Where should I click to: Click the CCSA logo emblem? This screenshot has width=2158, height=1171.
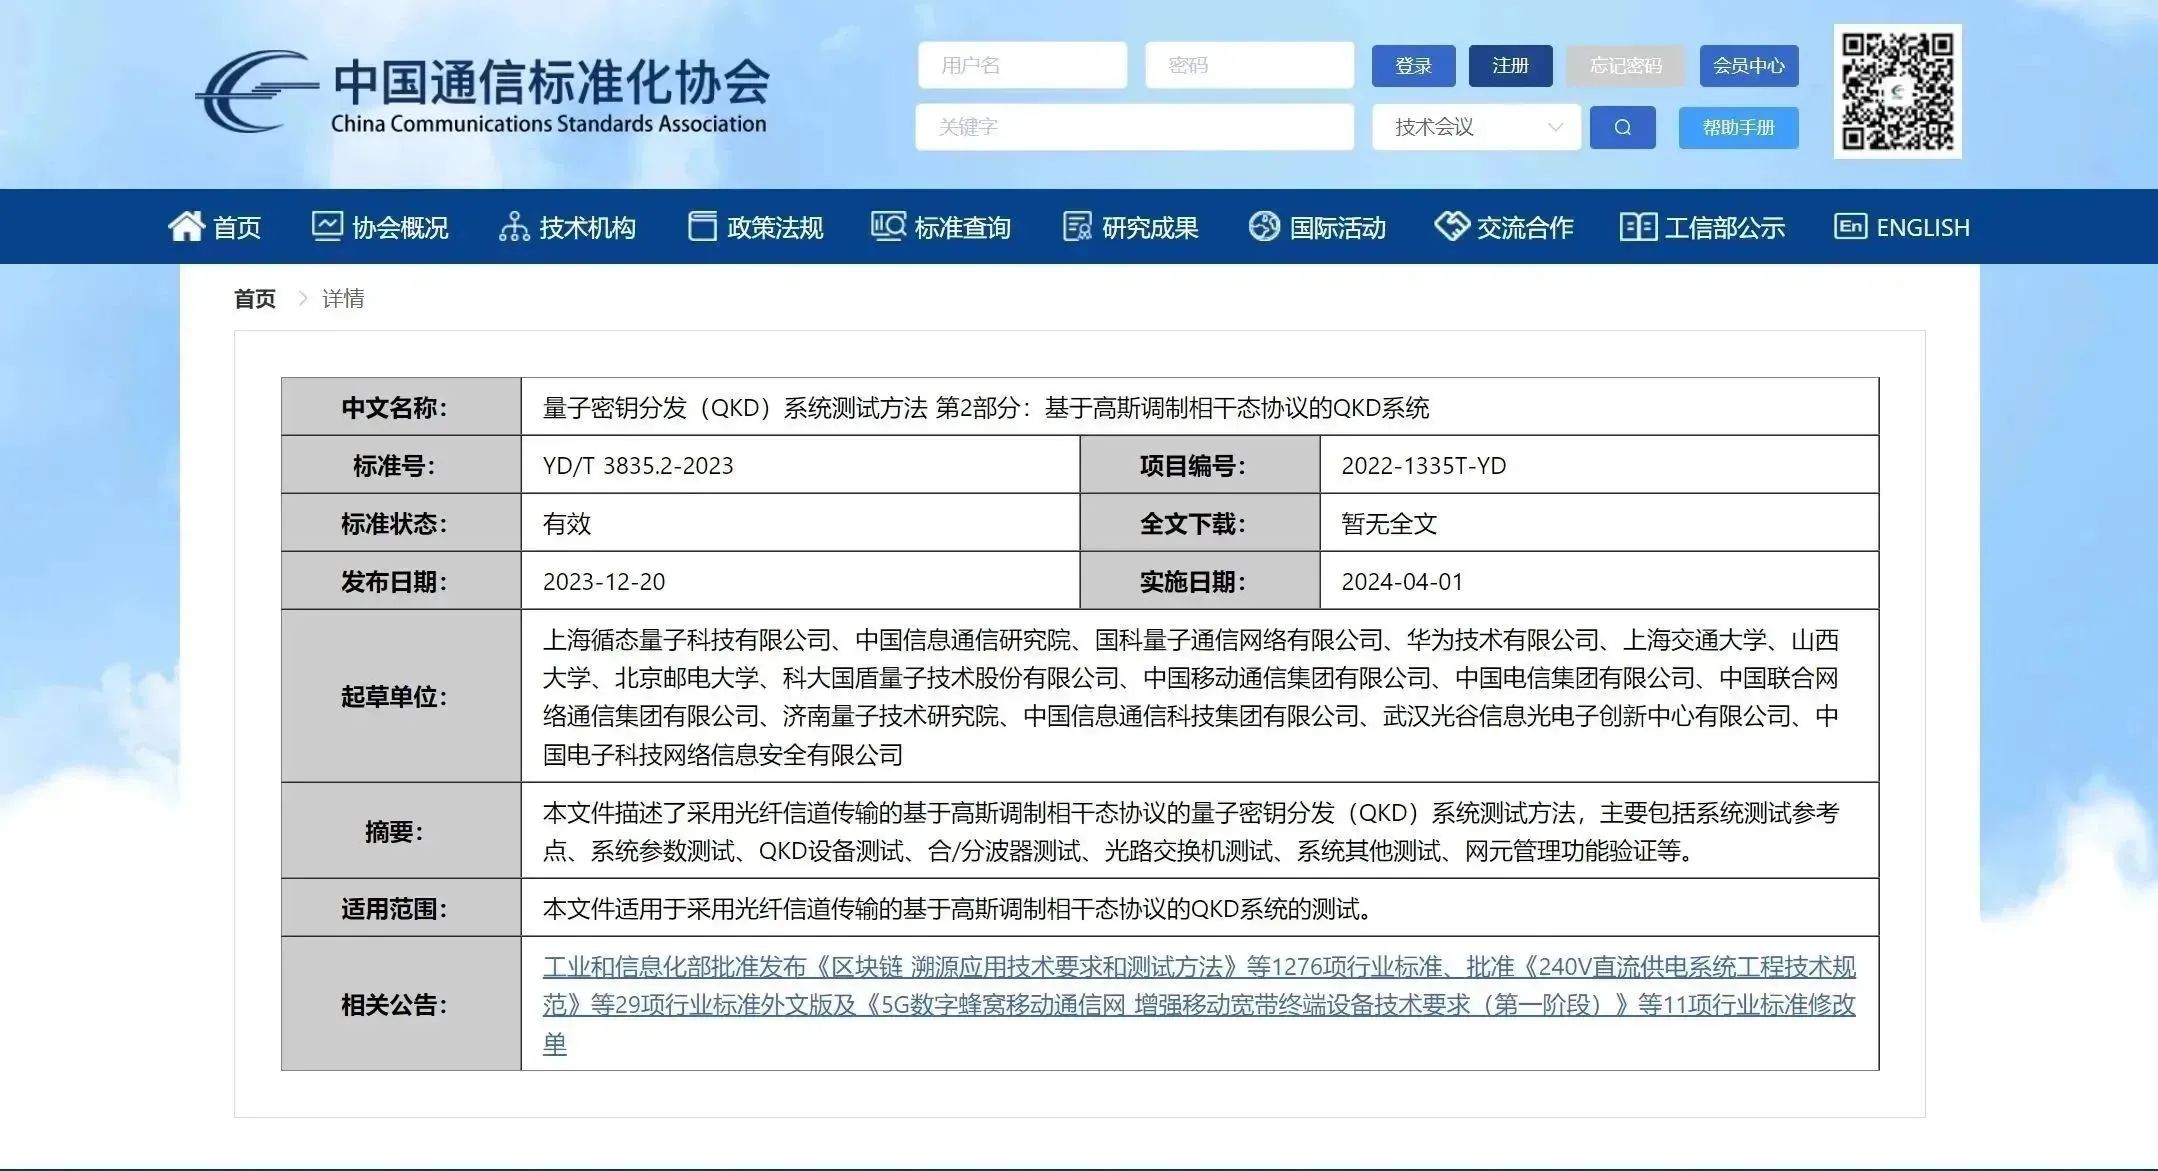[256, 92]
